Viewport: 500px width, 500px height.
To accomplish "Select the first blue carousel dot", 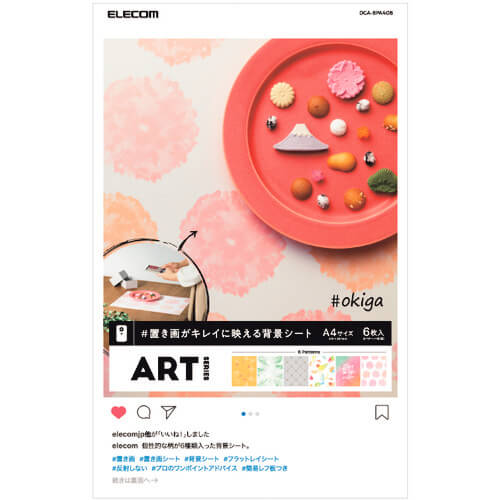I will click(x=243, y=414).
